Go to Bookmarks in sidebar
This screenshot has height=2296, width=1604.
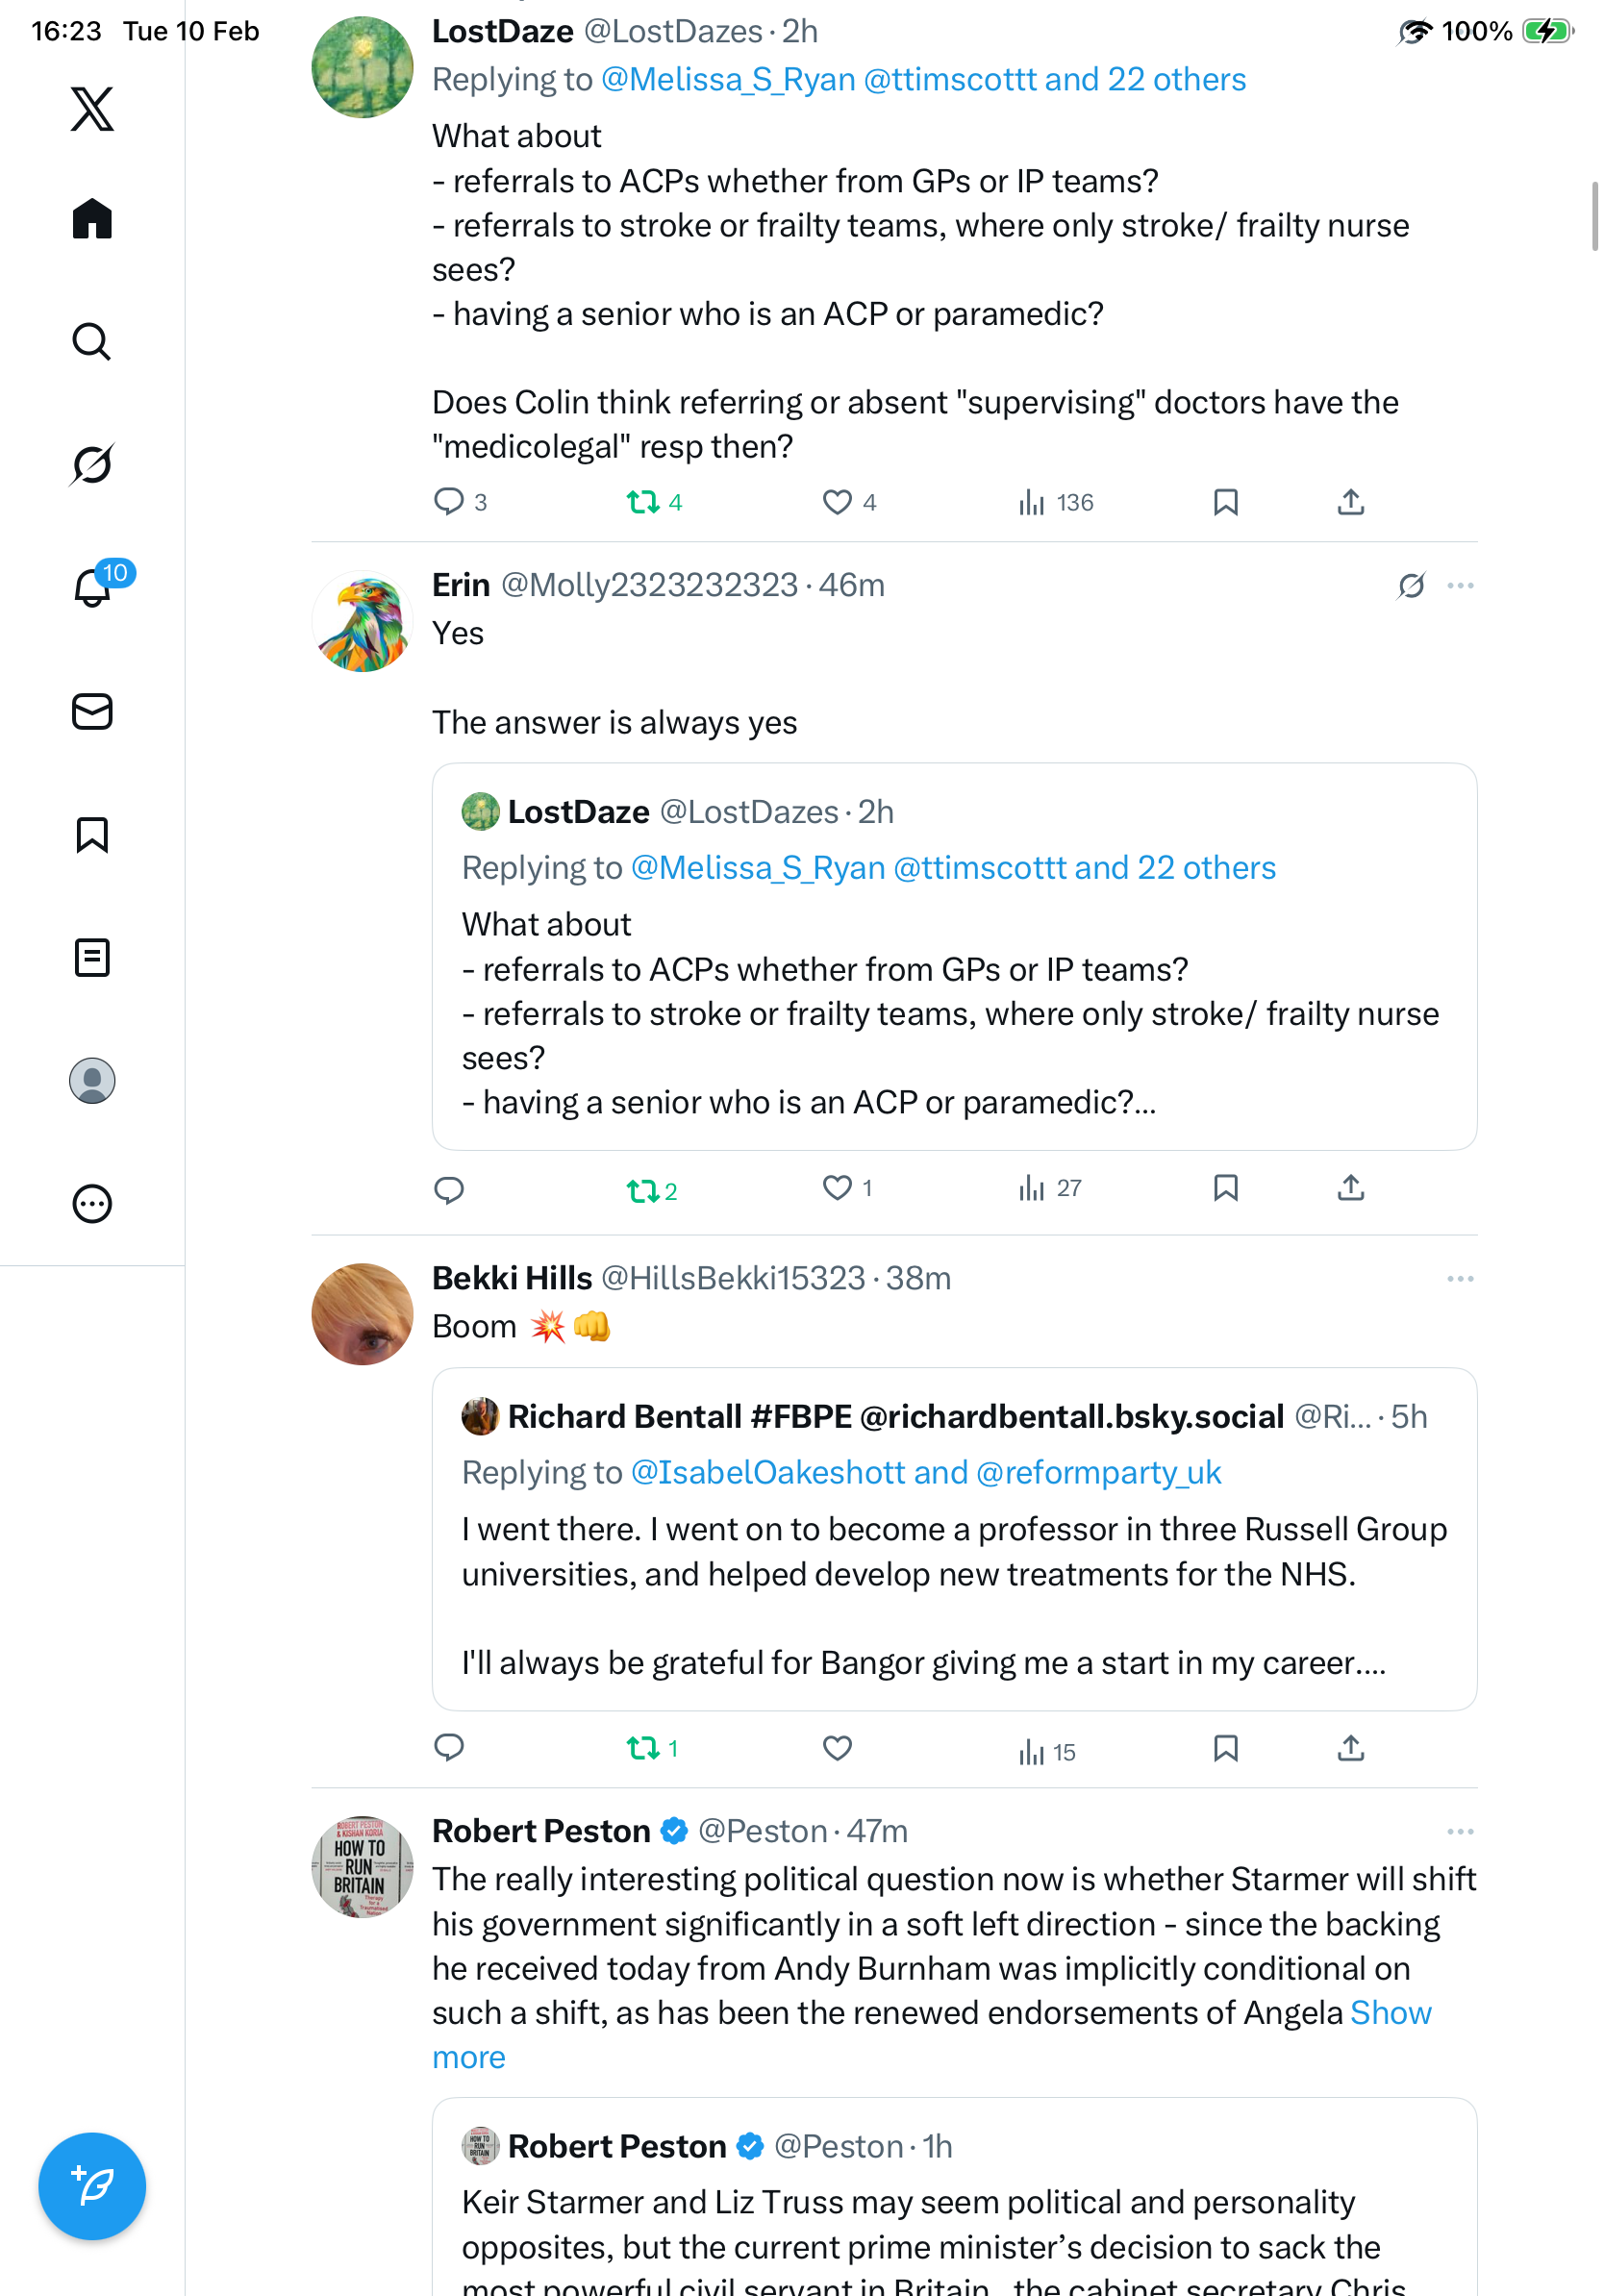tap(92, 834)
